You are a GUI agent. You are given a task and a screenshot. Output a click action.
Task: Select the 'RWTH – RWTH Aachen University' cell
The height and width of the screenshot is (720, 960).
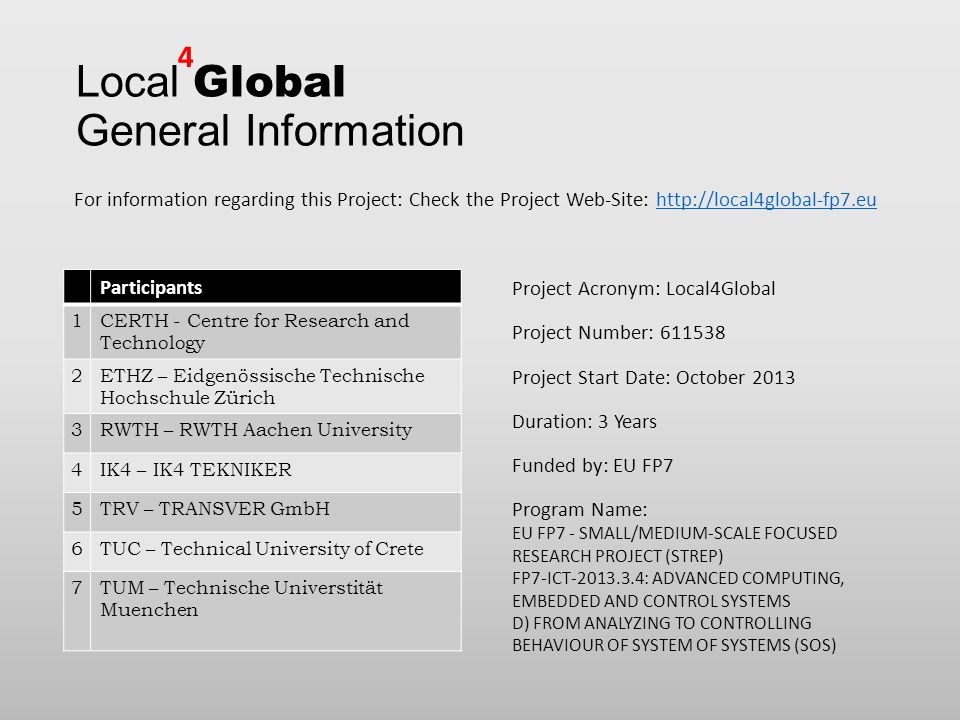click(276, 433)
